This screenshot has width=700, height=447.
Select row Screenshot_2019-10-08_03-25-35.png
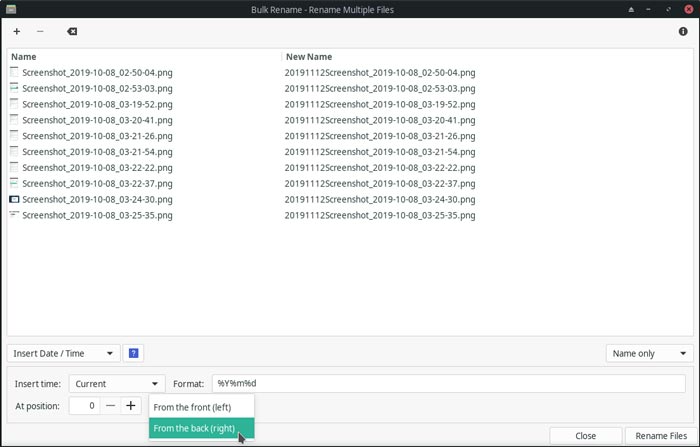pyautogui.click(x=350, y=215)
